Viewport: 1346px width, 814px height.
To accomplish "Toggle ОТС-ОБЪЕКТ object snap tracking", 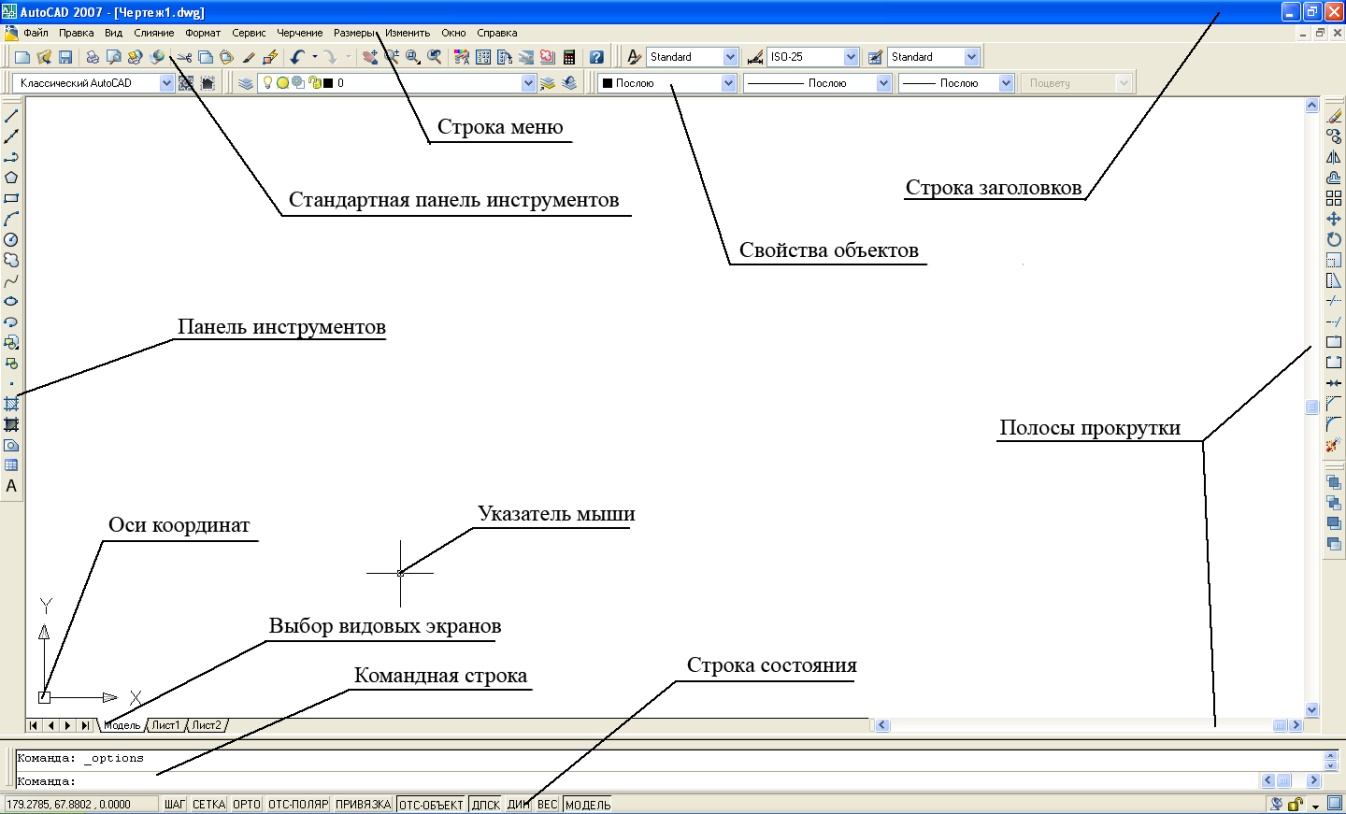I will pos(431,804).
